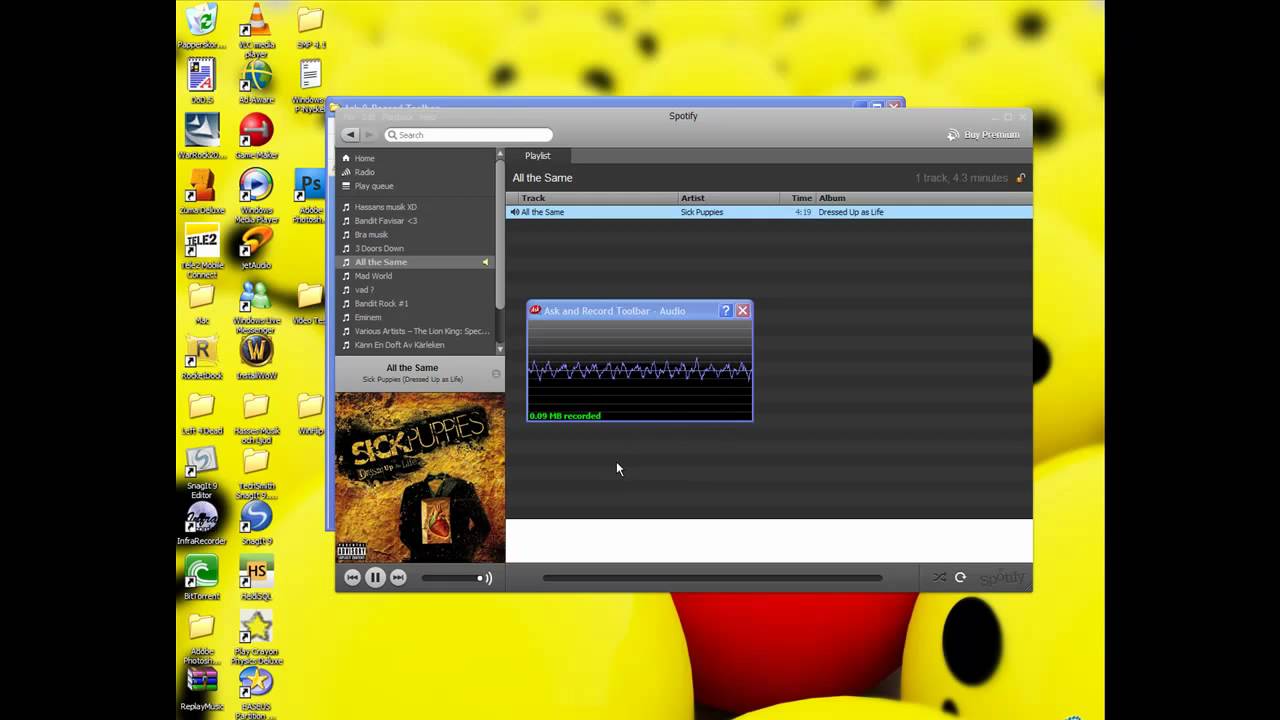Launch the jetAudio shortcut

[x=256, y=246]
